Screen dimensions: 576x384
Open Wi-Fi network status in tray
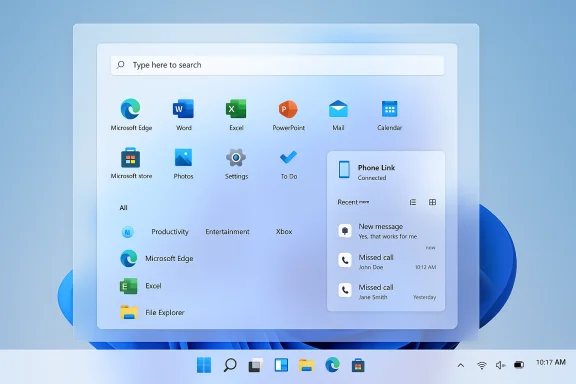tap(482, 365)
